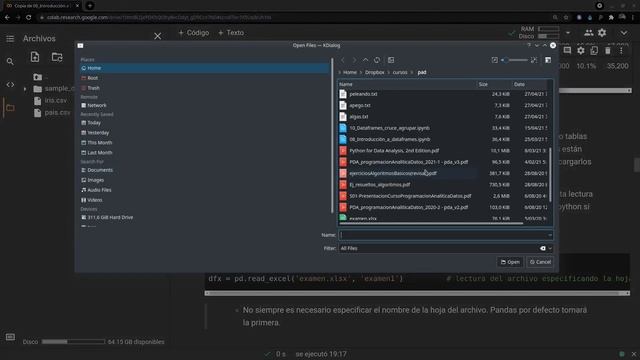Open the Filter All Files dropdown

[x=550, y=248]
